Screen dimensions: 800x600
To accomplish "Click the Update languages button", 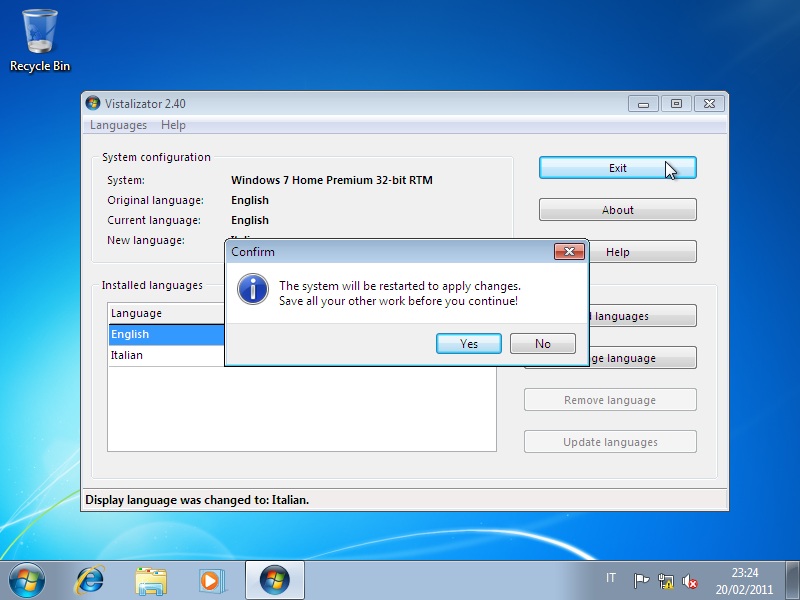I will click(x=610, y=442).
